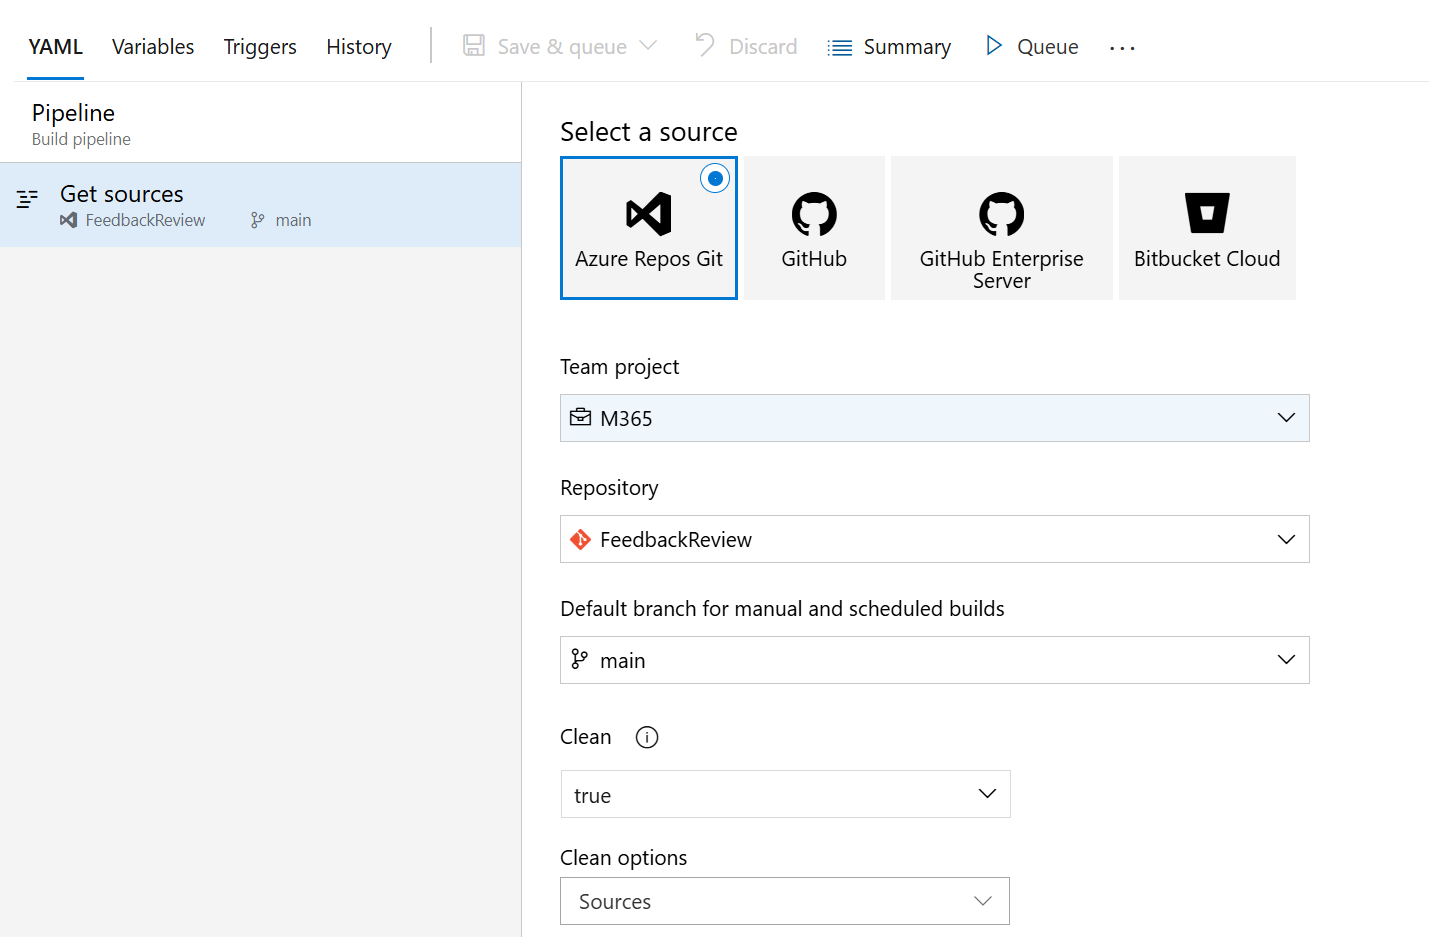The width and height of the screenshot is (1429, 937).
Task: Choose Bitbucket Cloud as the source
Action: click(1207, 228)
